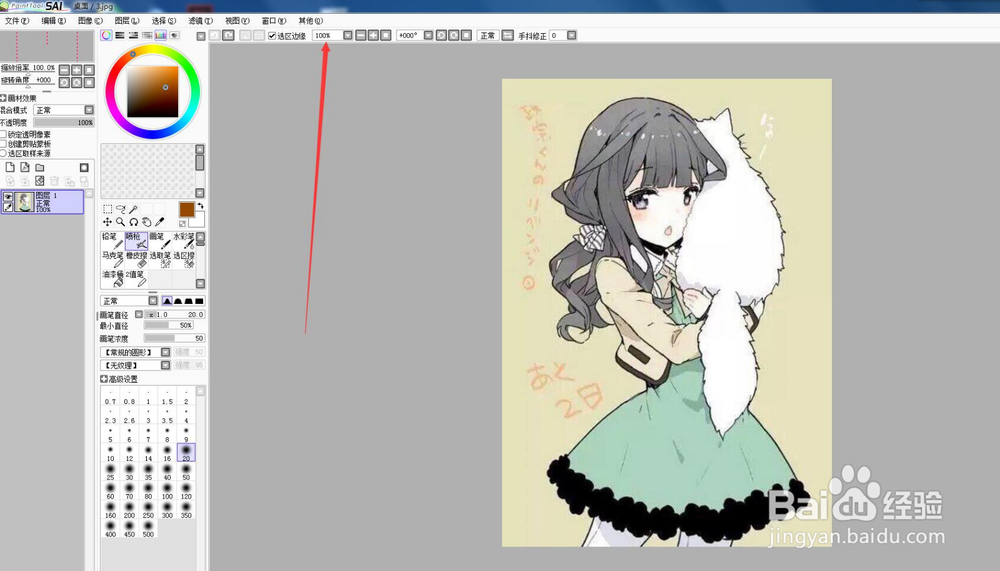Click the foreground brown color swatch
Screen dimensions: 1000x571
(187, 210)
